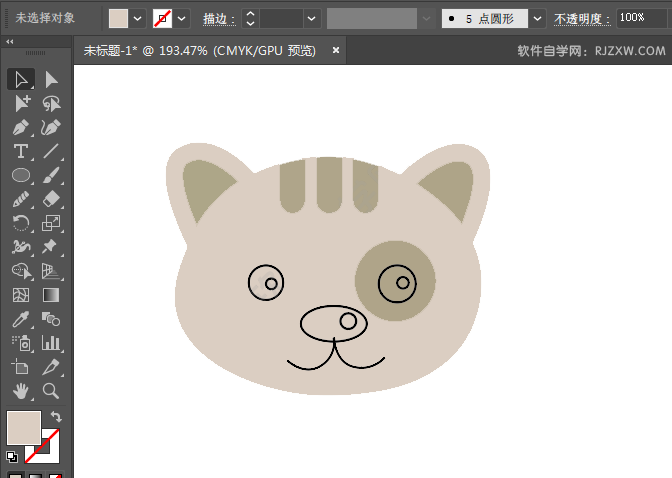Select the Zoom magnifier tool

tap(51, 391)
